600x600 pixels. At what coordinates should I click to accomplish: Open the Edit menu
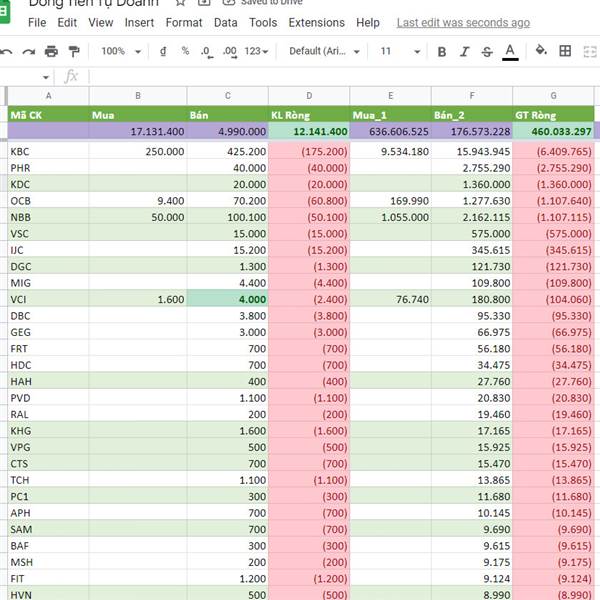67,23
